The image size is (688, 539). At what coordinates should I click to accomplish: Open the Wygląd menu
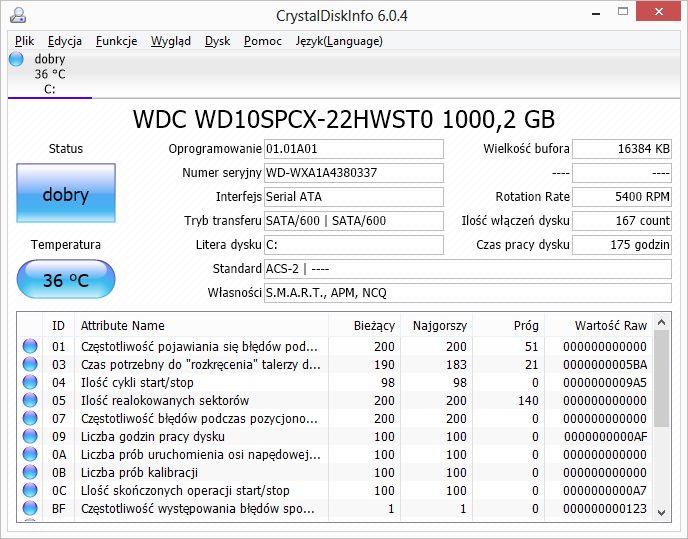[x=171, y=41]
